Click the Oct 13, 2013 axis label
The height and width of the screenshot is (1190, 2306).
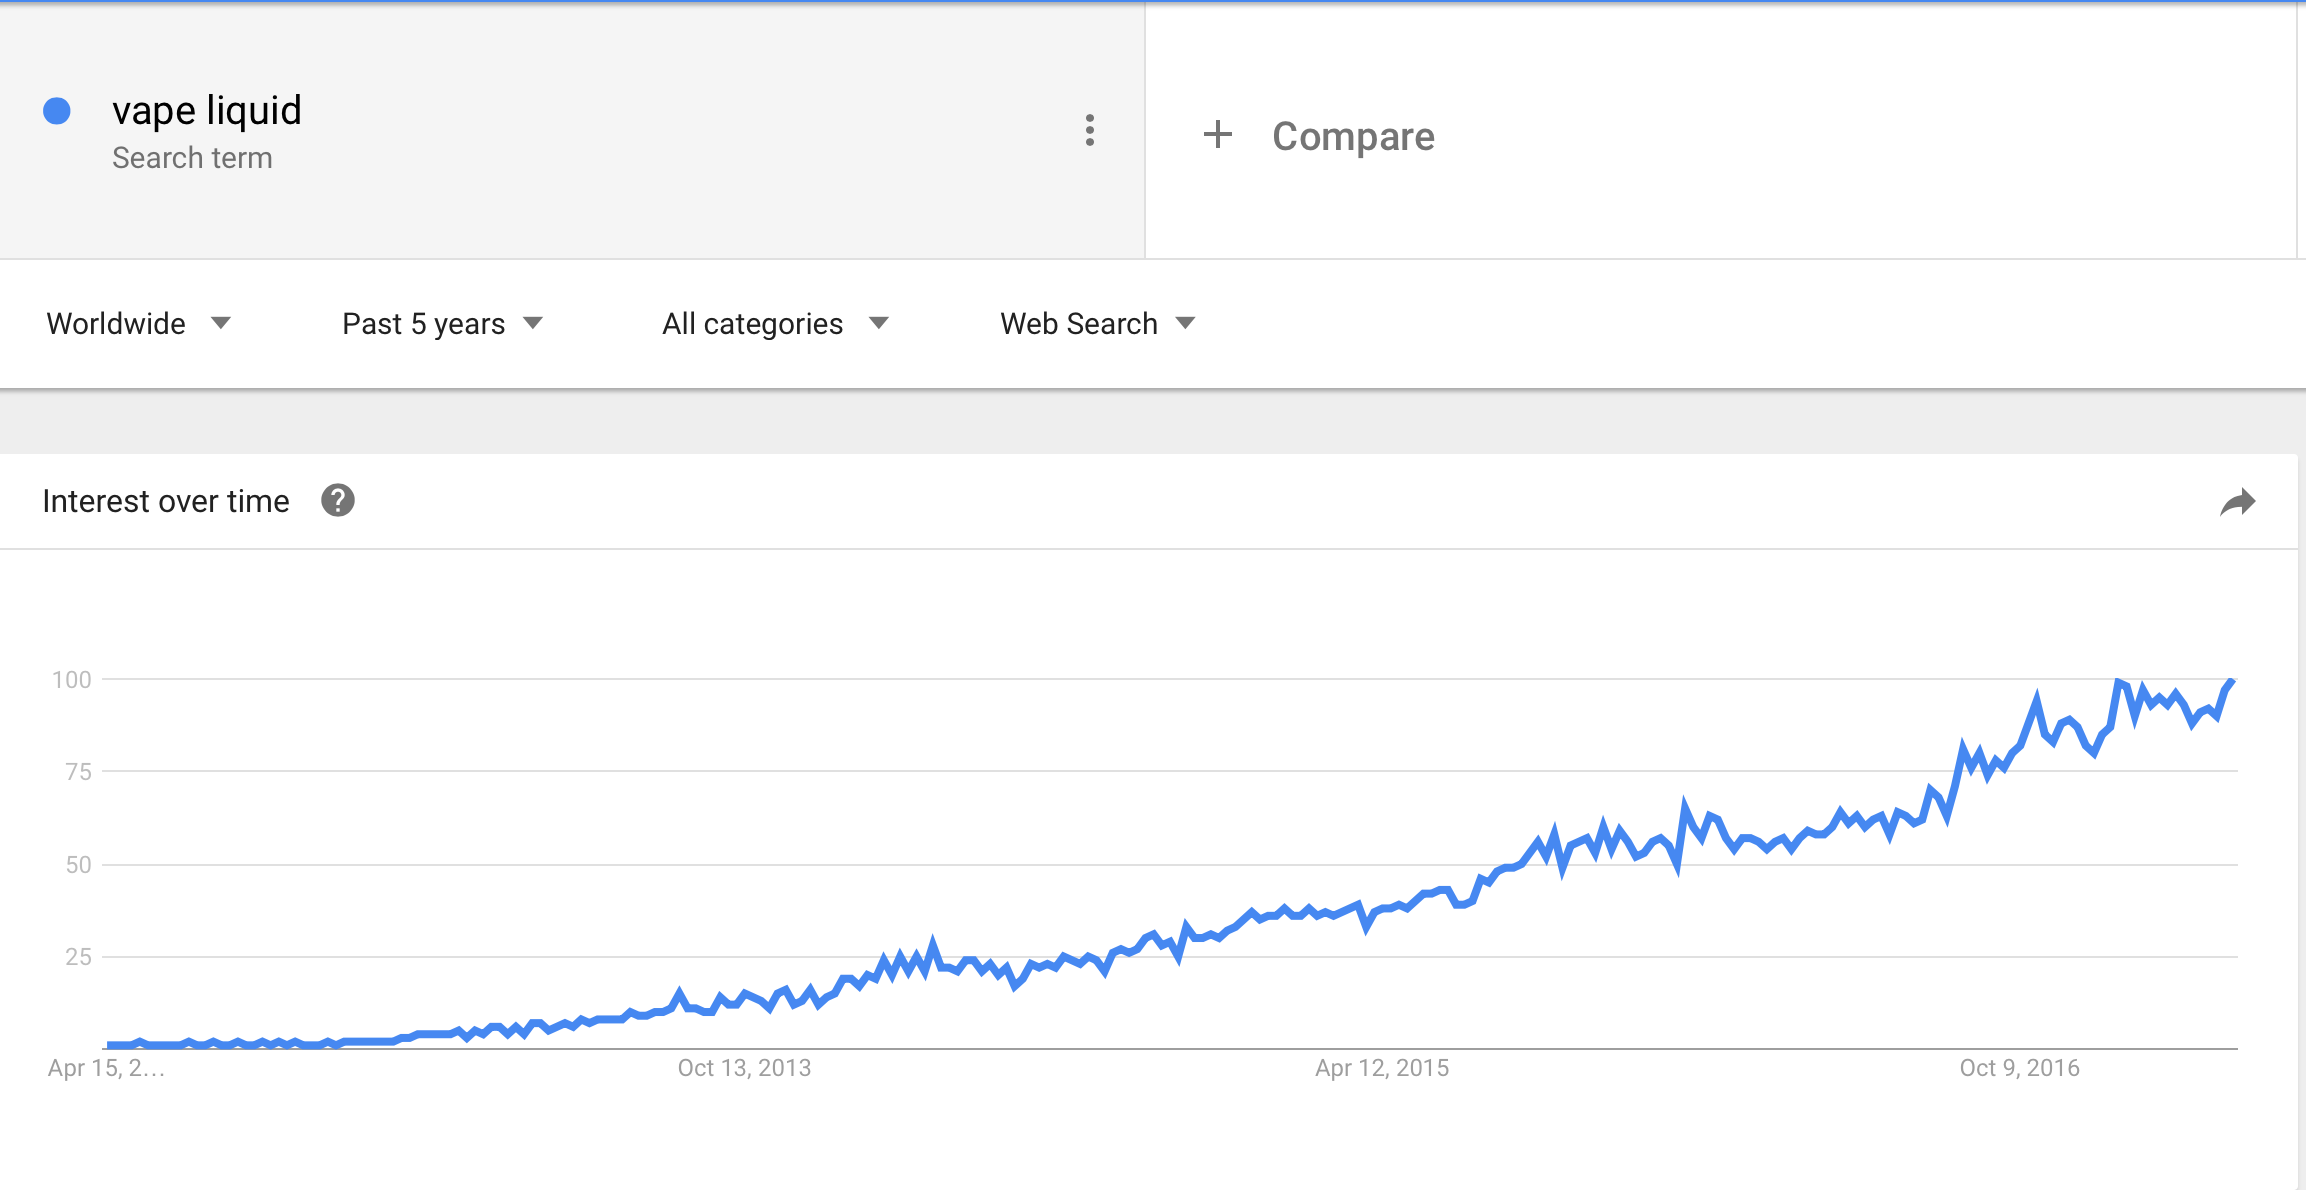pos(744,1068)
